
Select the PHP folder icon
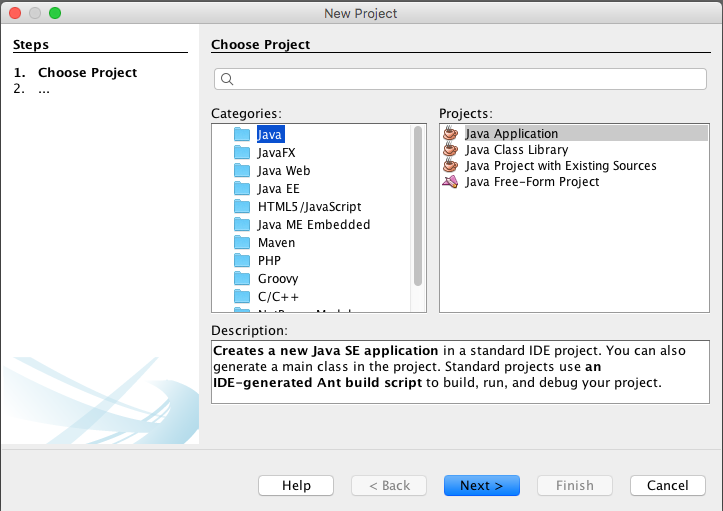pos(242,261)
